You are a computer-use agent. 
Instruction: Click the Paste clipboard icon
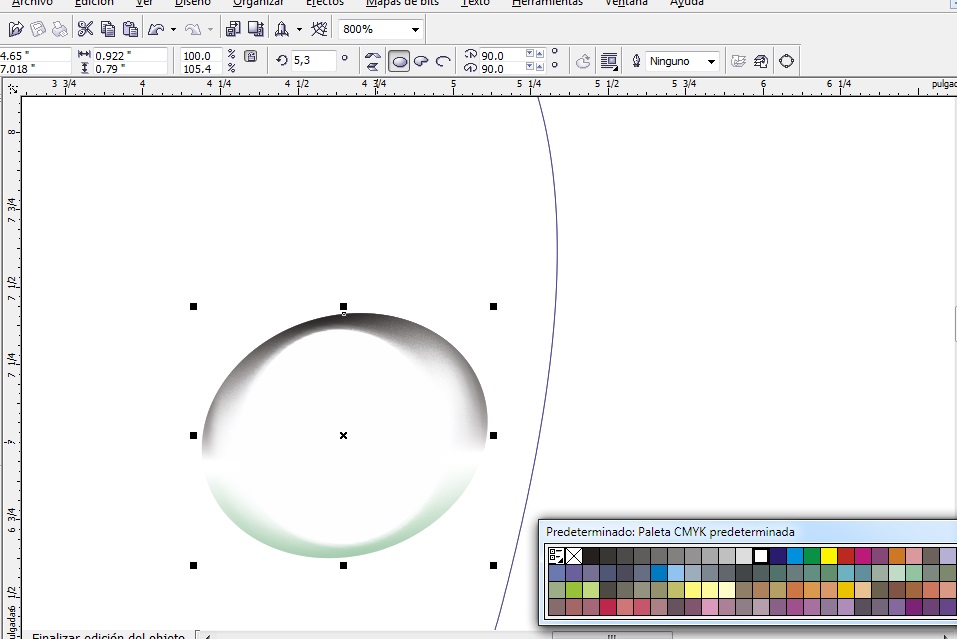pos(129,29)
